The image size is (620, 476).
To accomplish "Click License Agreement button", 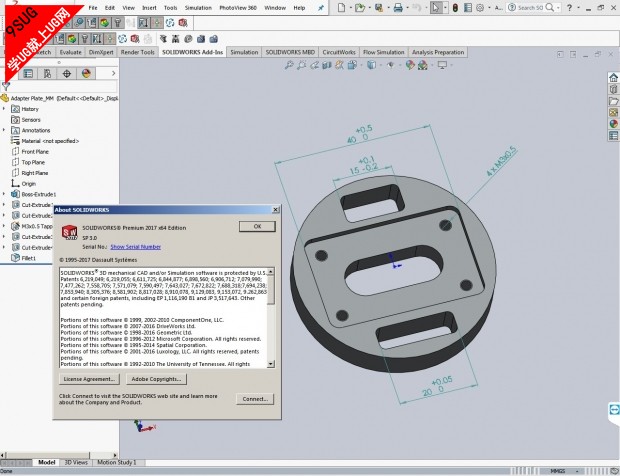I will click(89, 379).
